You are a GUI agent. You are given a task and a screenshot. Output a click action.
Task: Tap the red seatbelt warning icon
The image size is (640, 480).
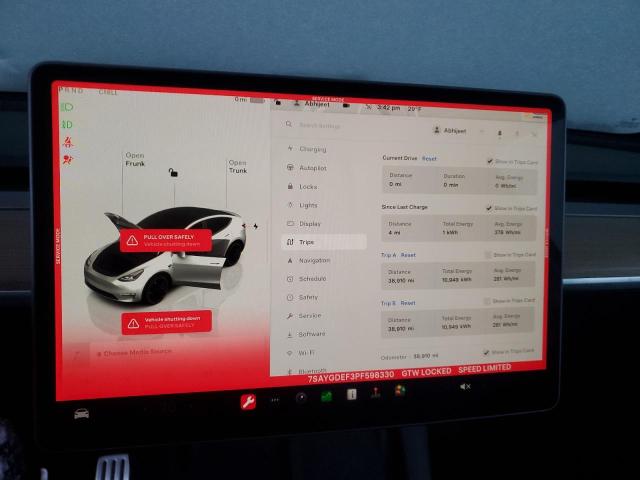pyautogui.click(x=68, y=142)
